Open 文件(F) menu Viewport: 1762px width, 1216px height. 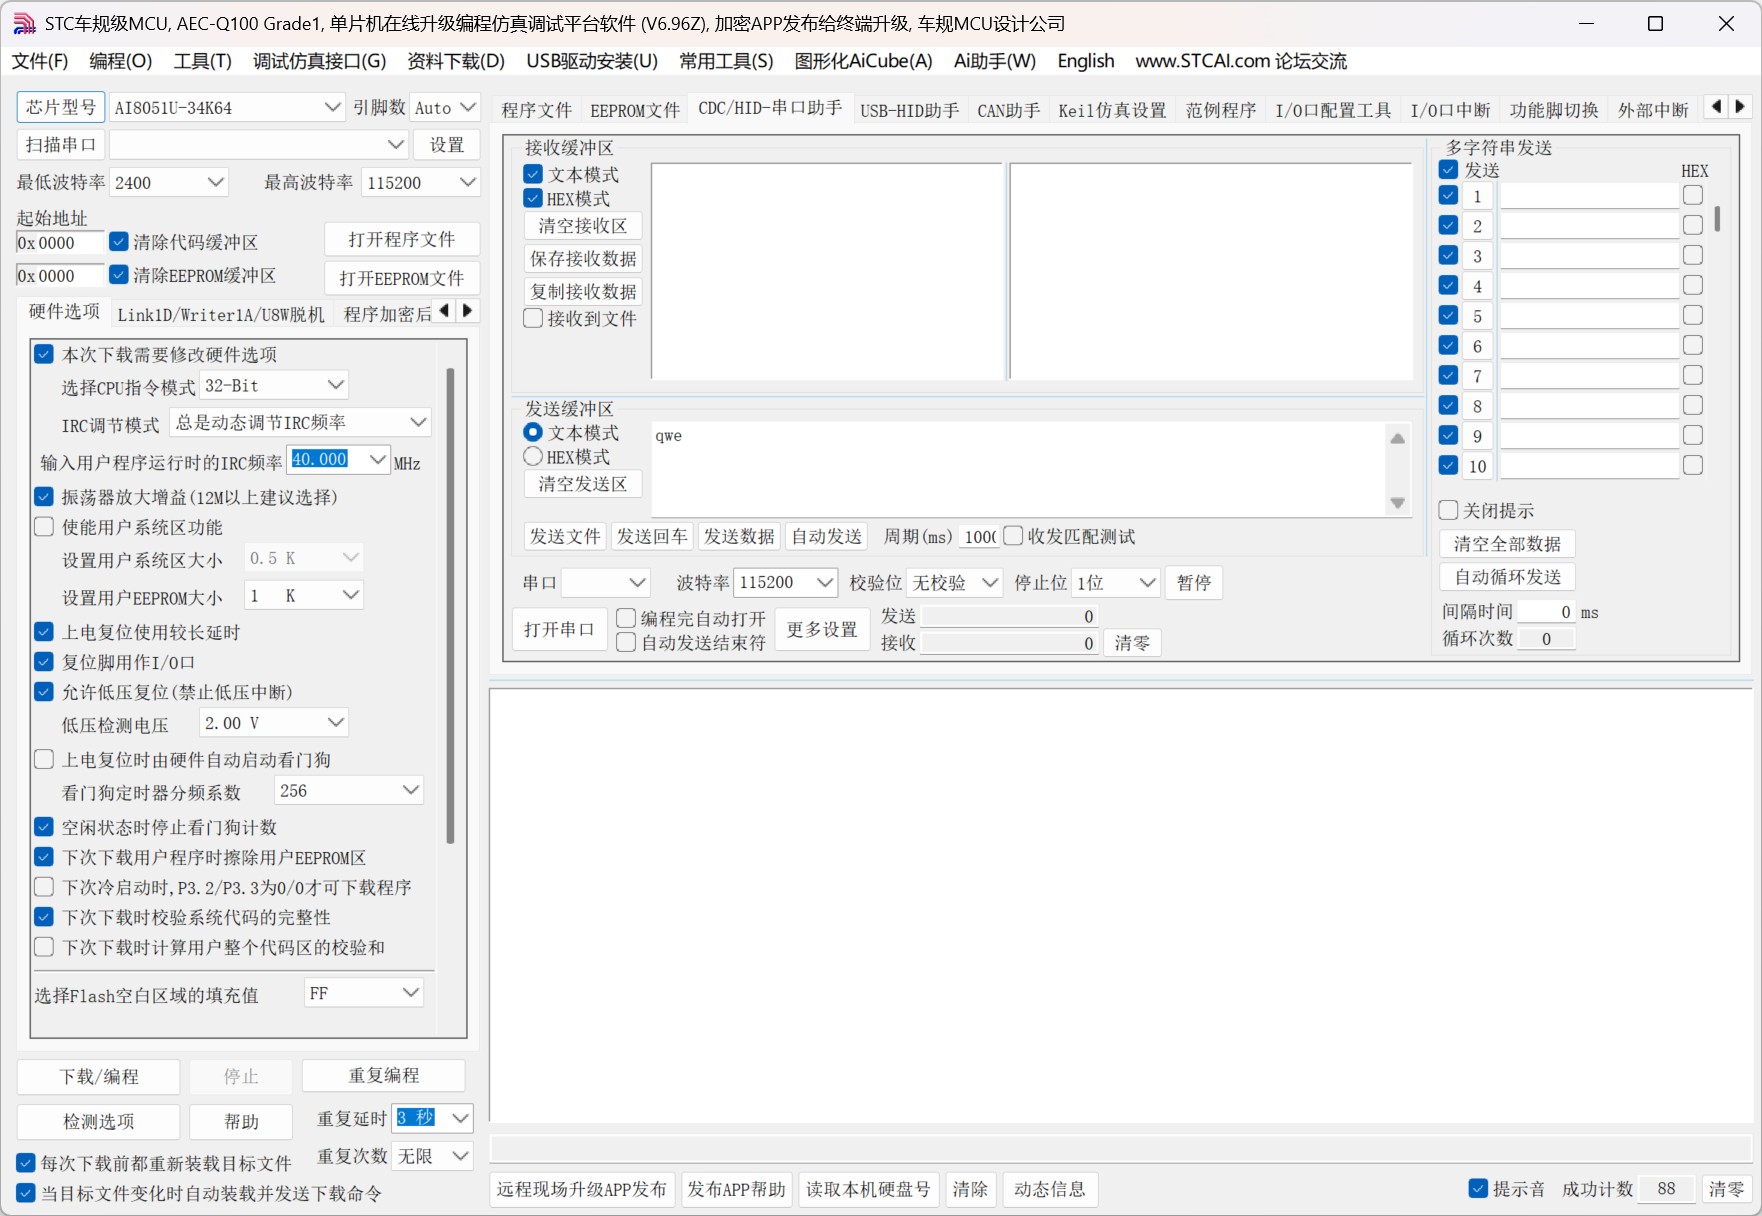point(40,61)
